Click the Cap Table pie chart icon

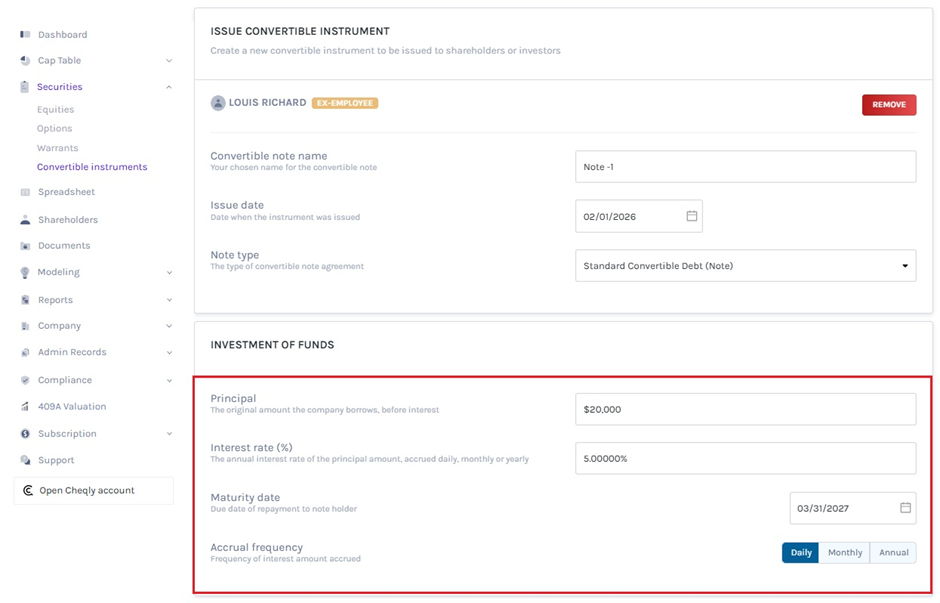[x=25, y=61]
